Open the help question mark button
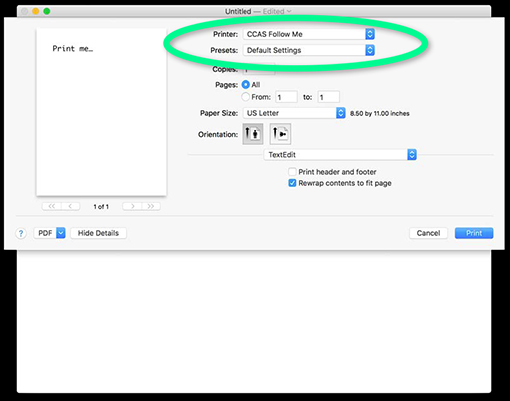 (21, 233)
